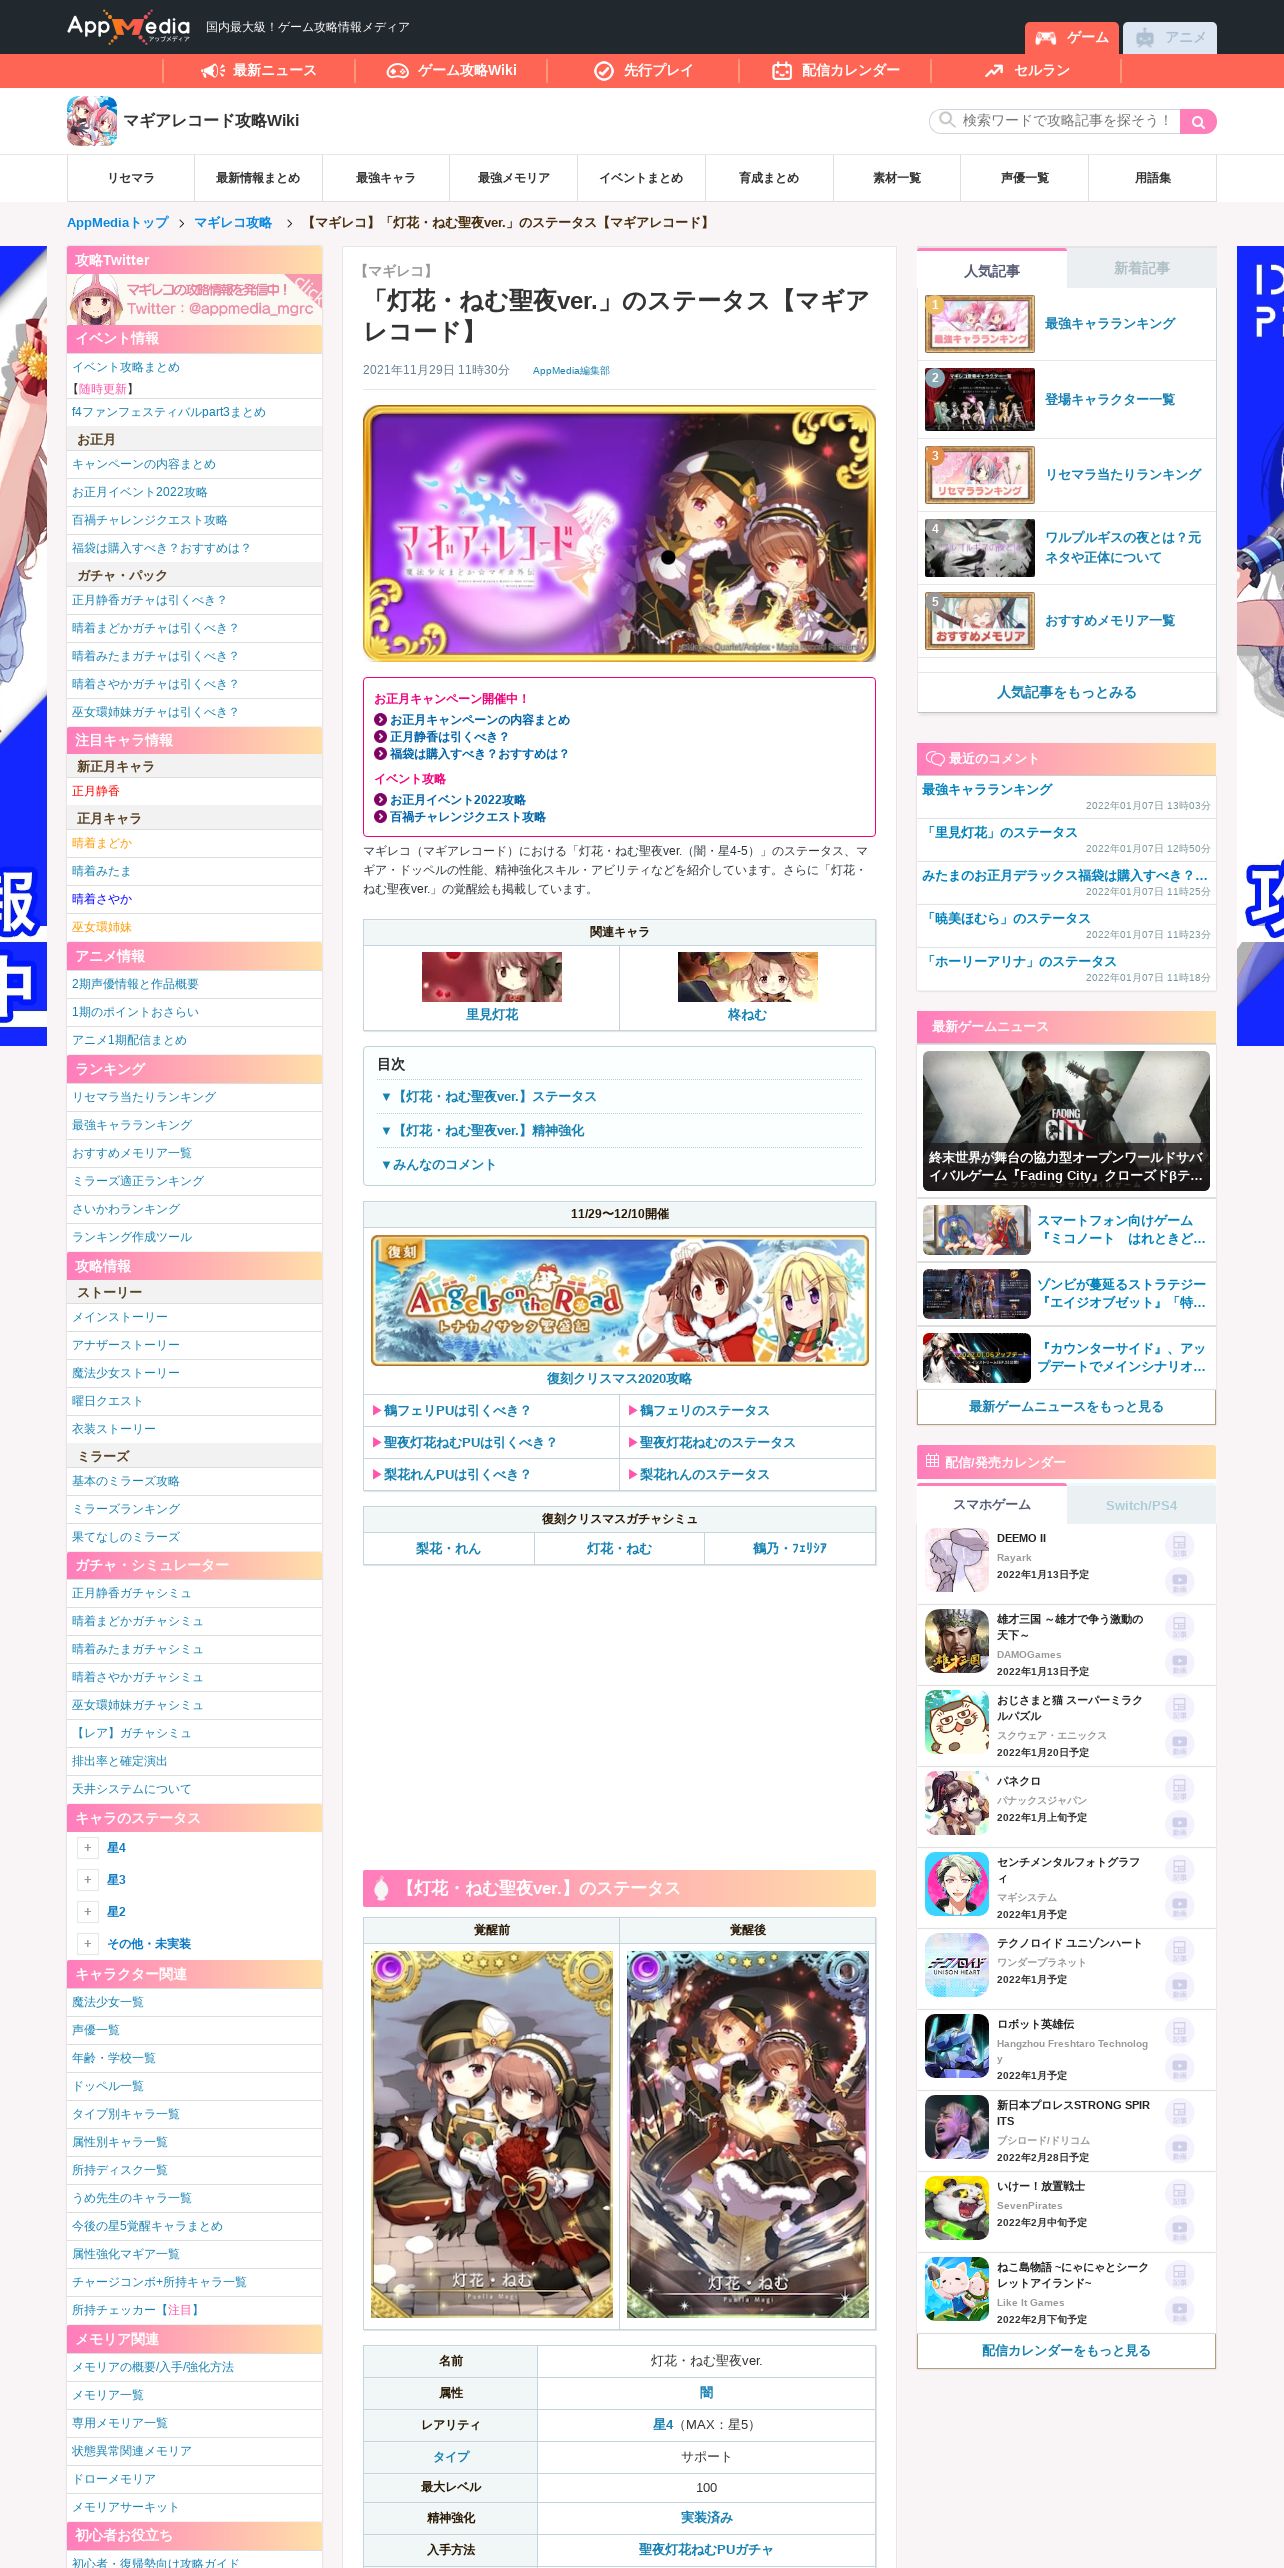Click 雄才三国 game icon
Viewport: 1284px width, 2568px height.
tap(957, 1641)
